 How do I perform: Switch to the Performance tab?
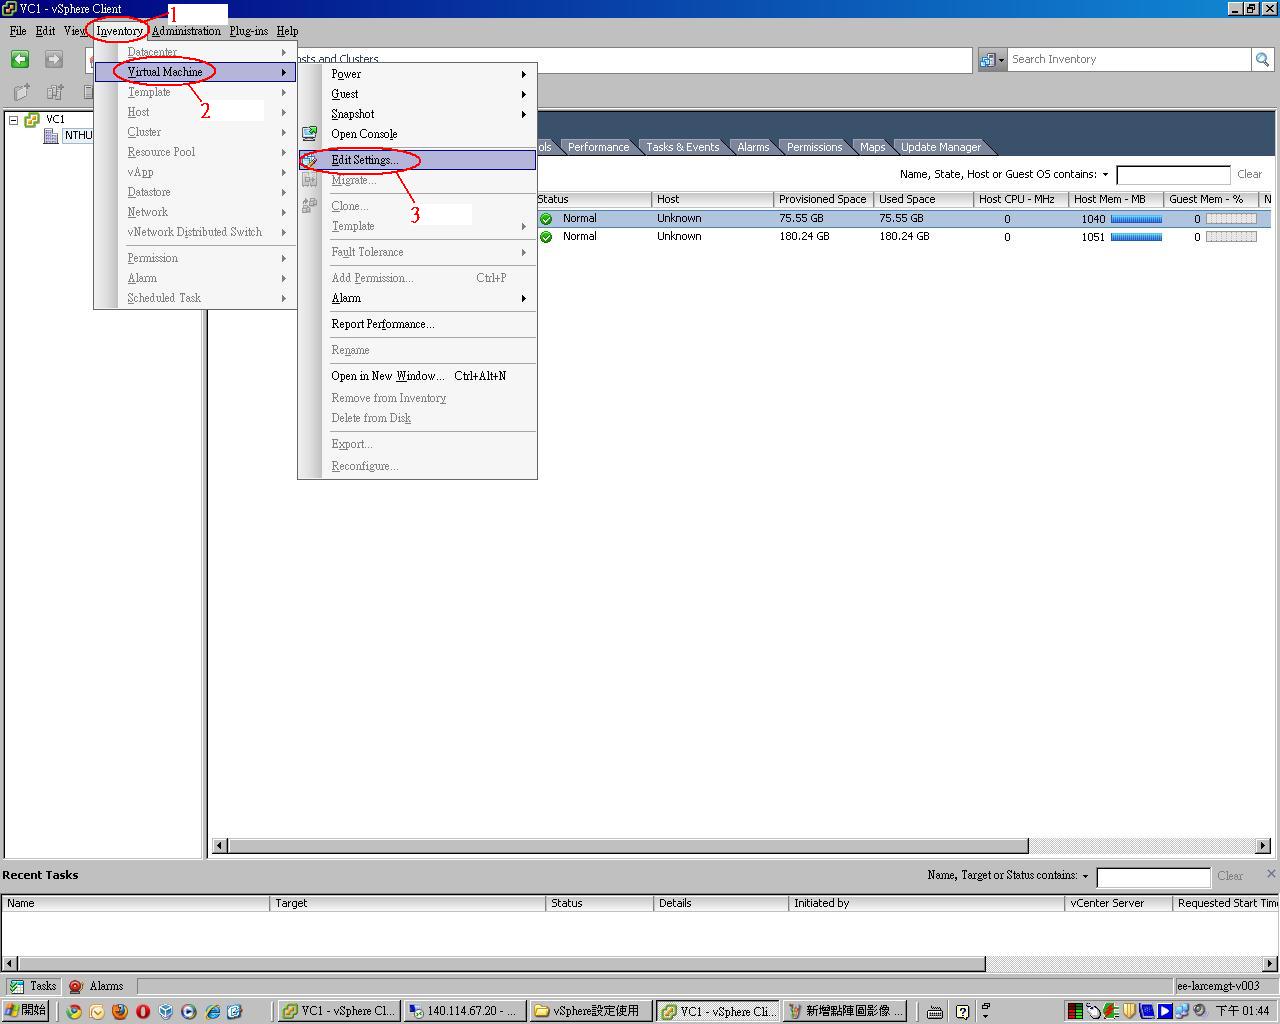598,147
